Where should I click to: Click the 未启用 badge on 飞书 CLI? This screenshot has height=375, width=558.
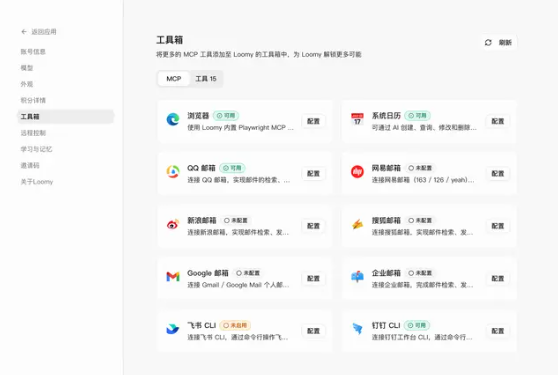pyautogui.click(x=235, y=325)
